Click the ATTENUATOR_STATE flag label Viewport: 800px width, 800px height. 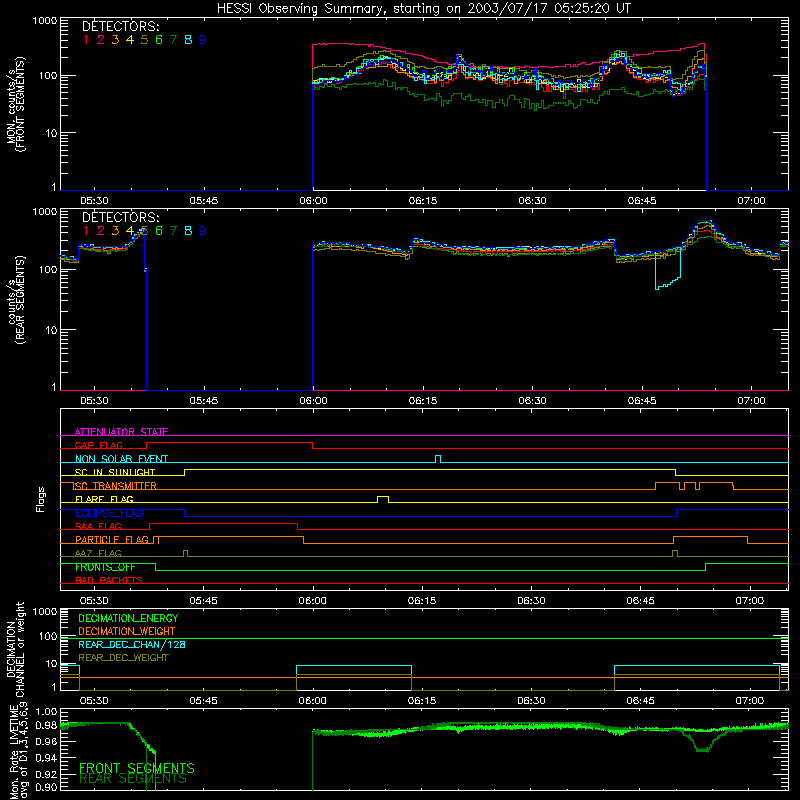(121, 432)
